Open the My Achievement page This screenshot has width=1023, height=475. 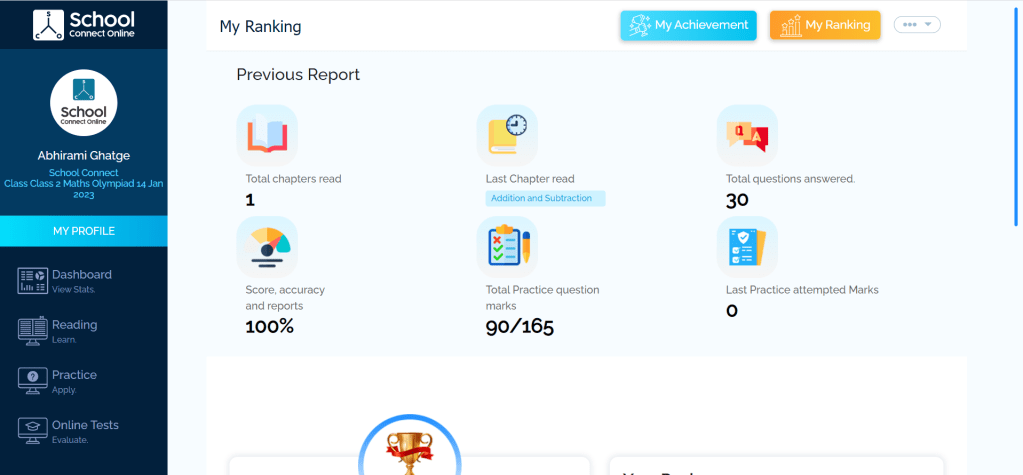(x=688, y=25)
